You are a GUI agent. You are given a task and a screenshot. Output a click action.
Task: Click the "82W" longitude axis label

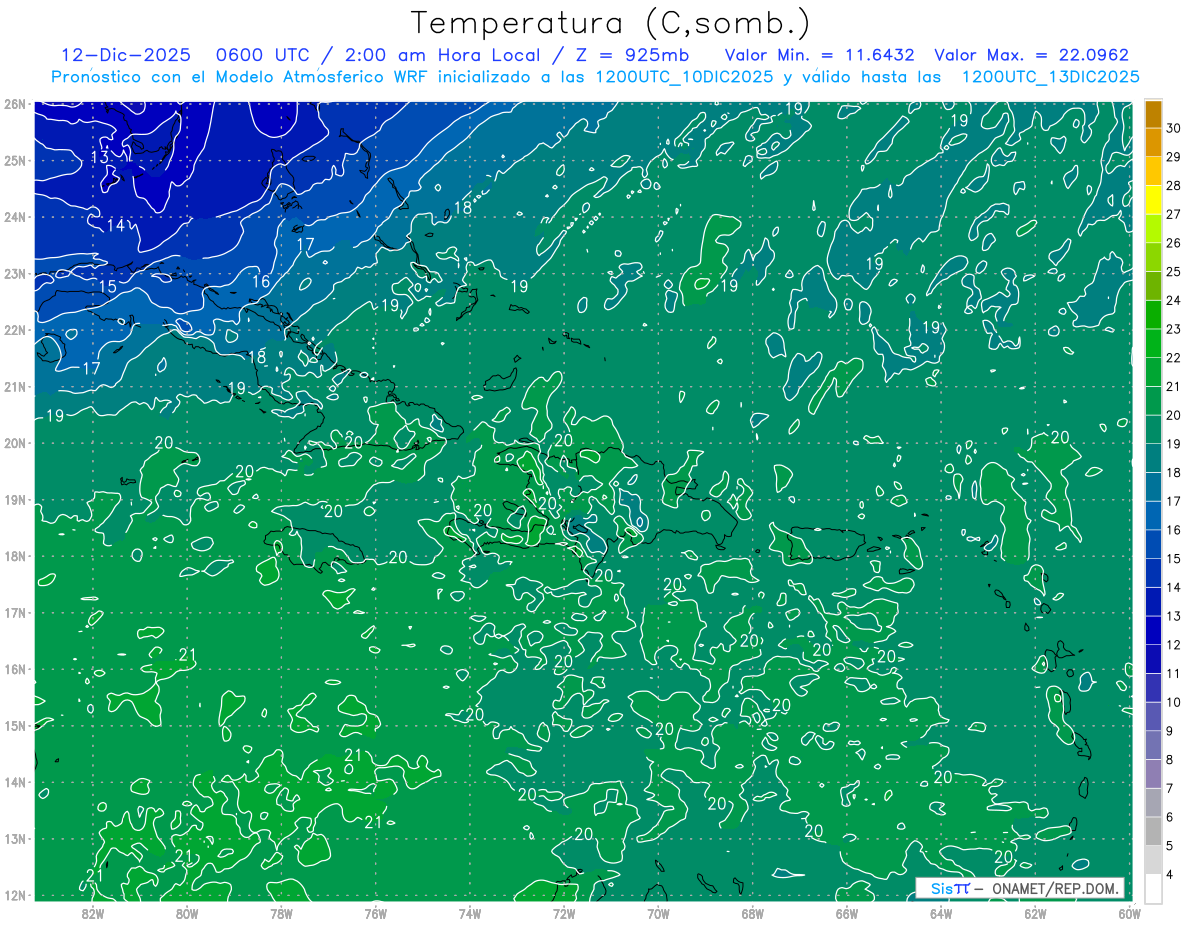[x=92, y=912]
